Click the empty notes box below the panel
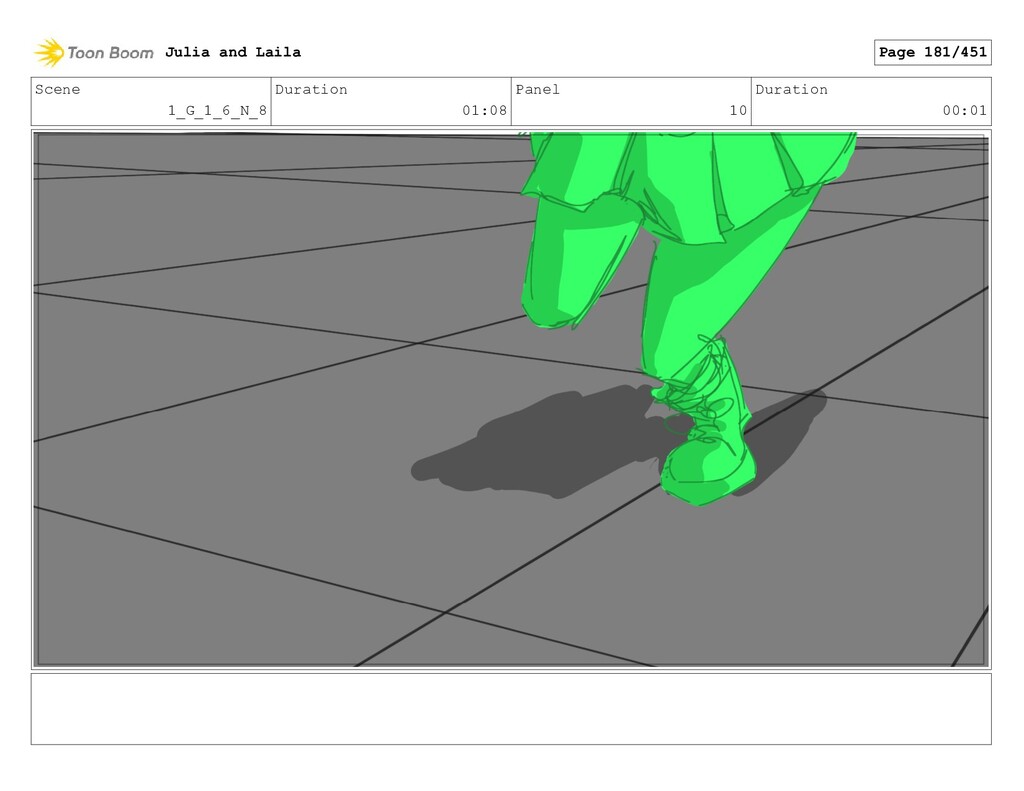 [x=511, y=709]
